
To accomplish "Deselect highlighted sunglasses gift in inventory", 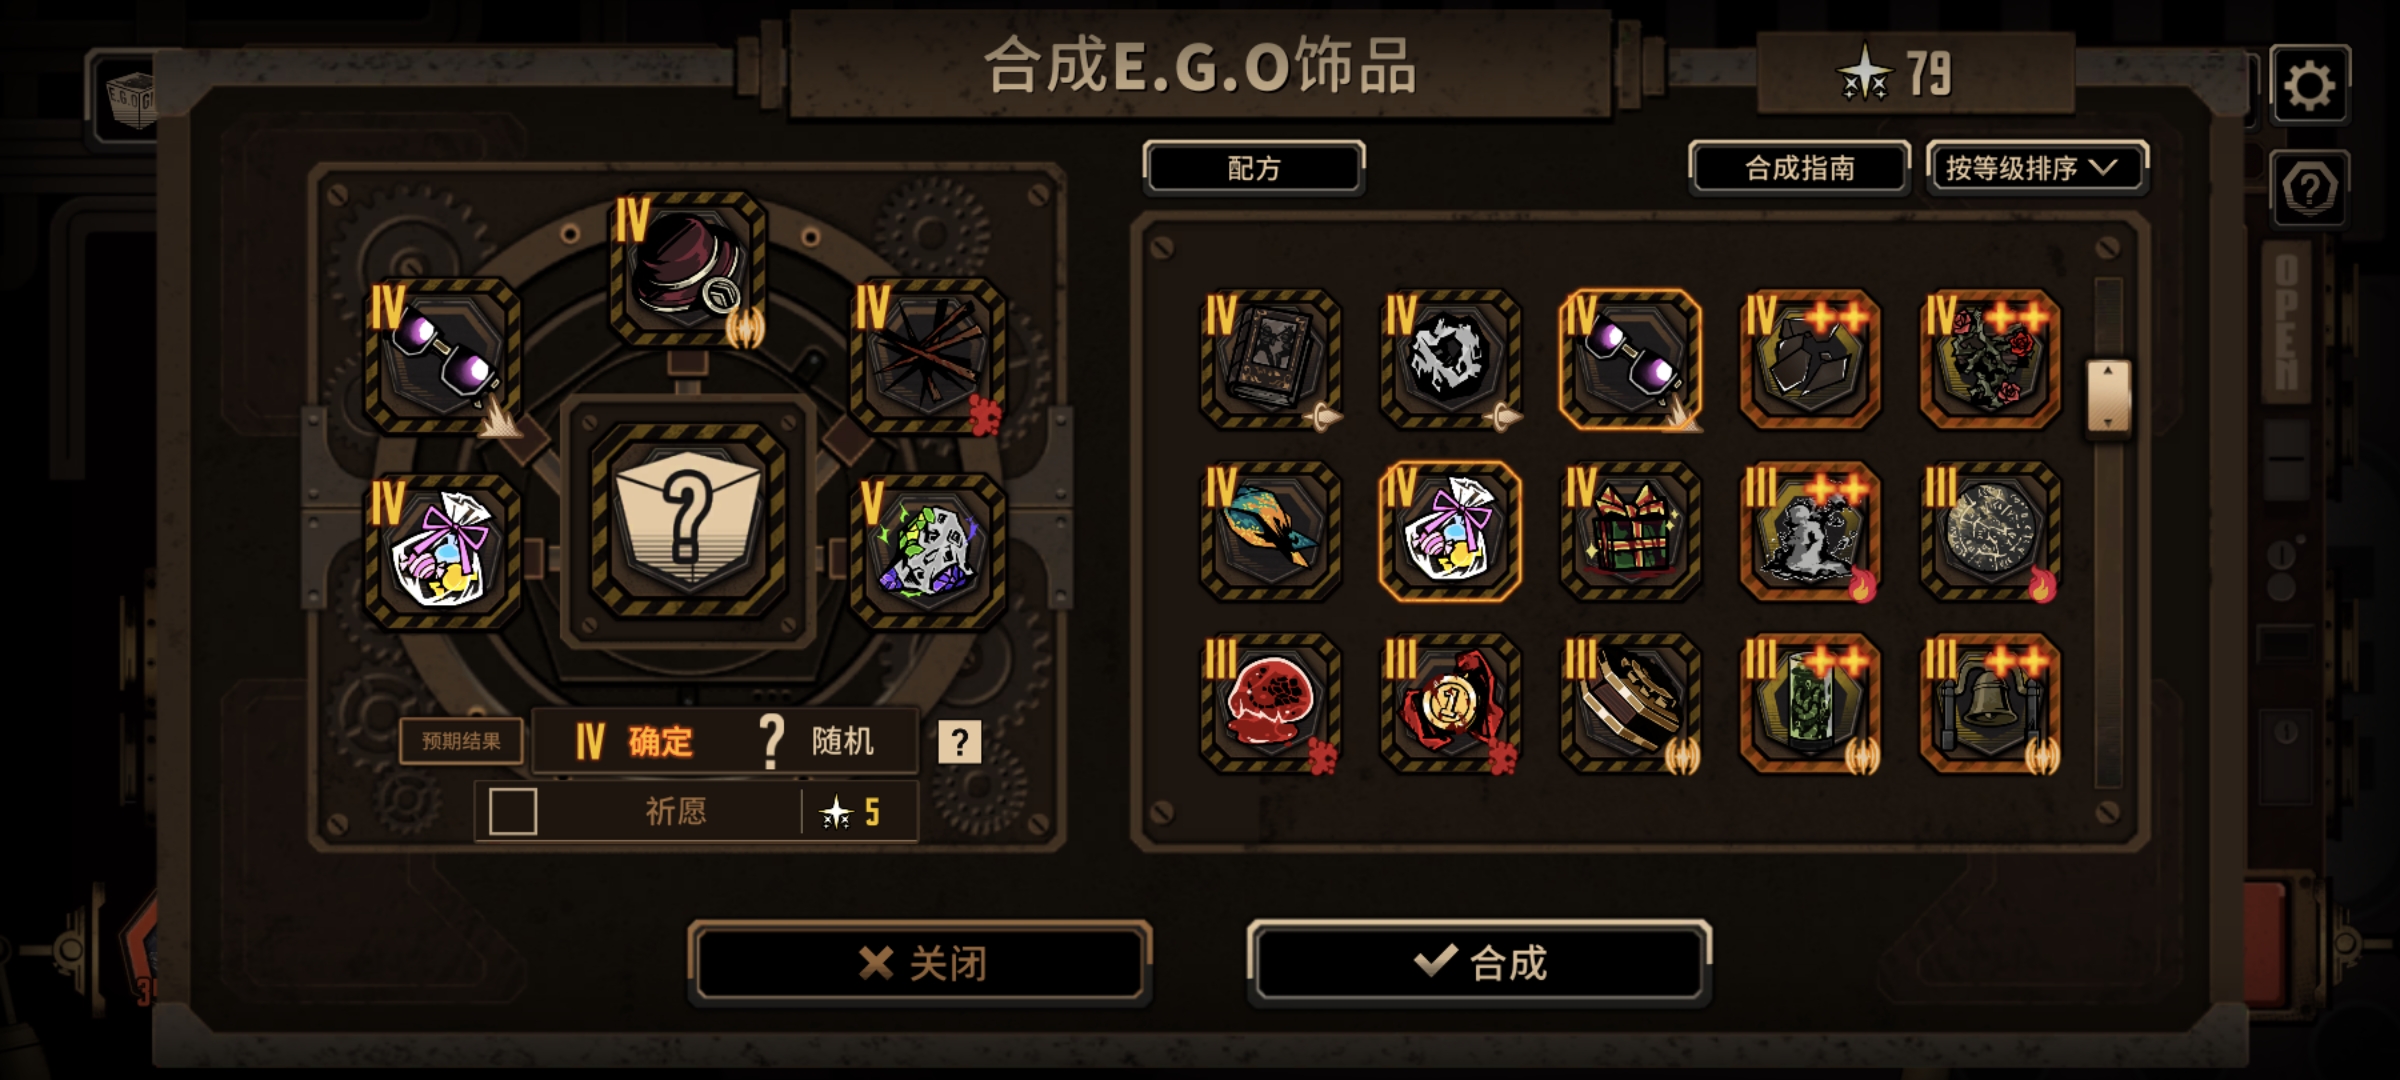I will coord(1630,360).
